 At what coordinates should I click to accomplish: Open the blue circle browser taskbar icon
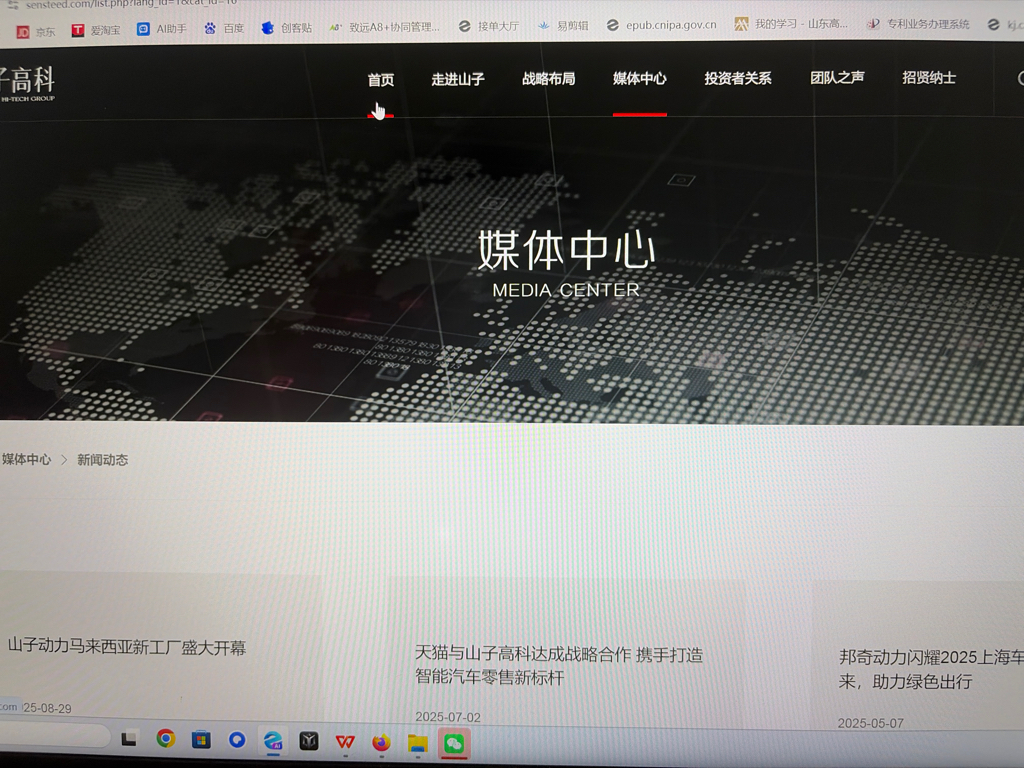[x=237, y=739]
